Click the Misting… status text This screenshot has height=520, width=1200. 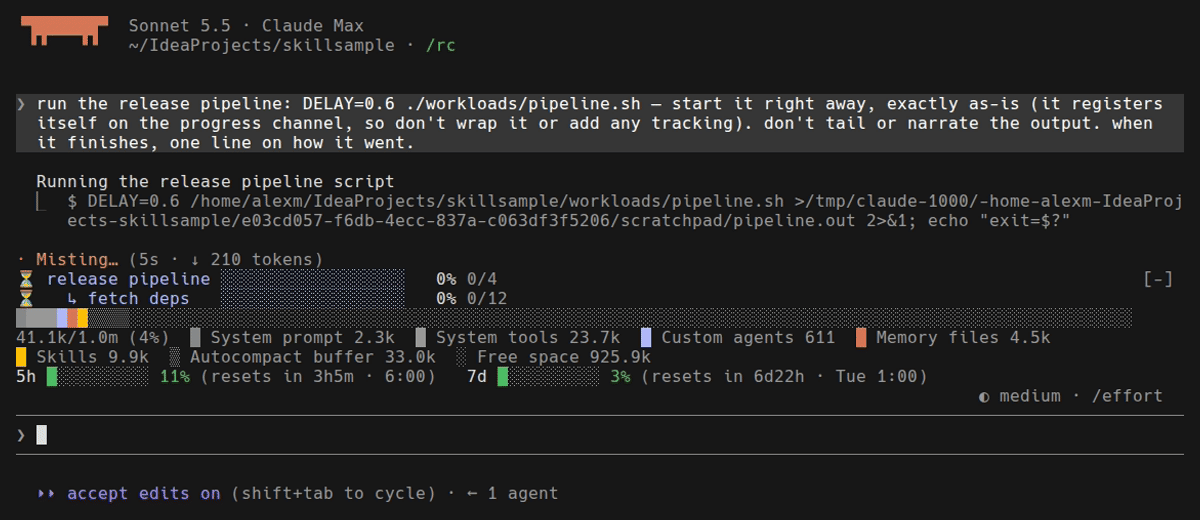click(77, 259)
